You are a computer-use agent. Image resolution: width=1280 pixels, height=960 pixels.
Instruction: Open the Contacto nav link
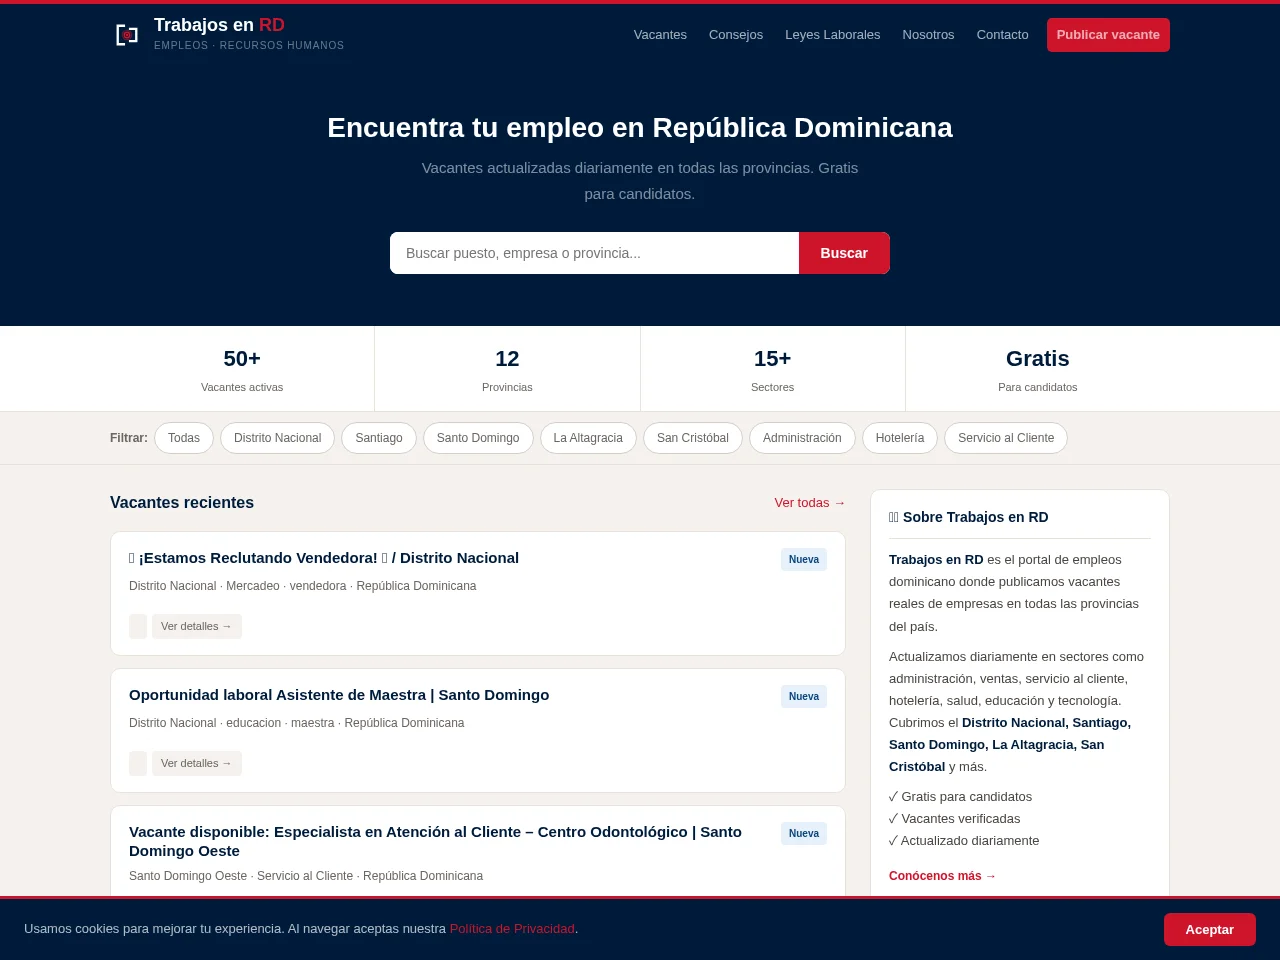(x=1002, y=35)
